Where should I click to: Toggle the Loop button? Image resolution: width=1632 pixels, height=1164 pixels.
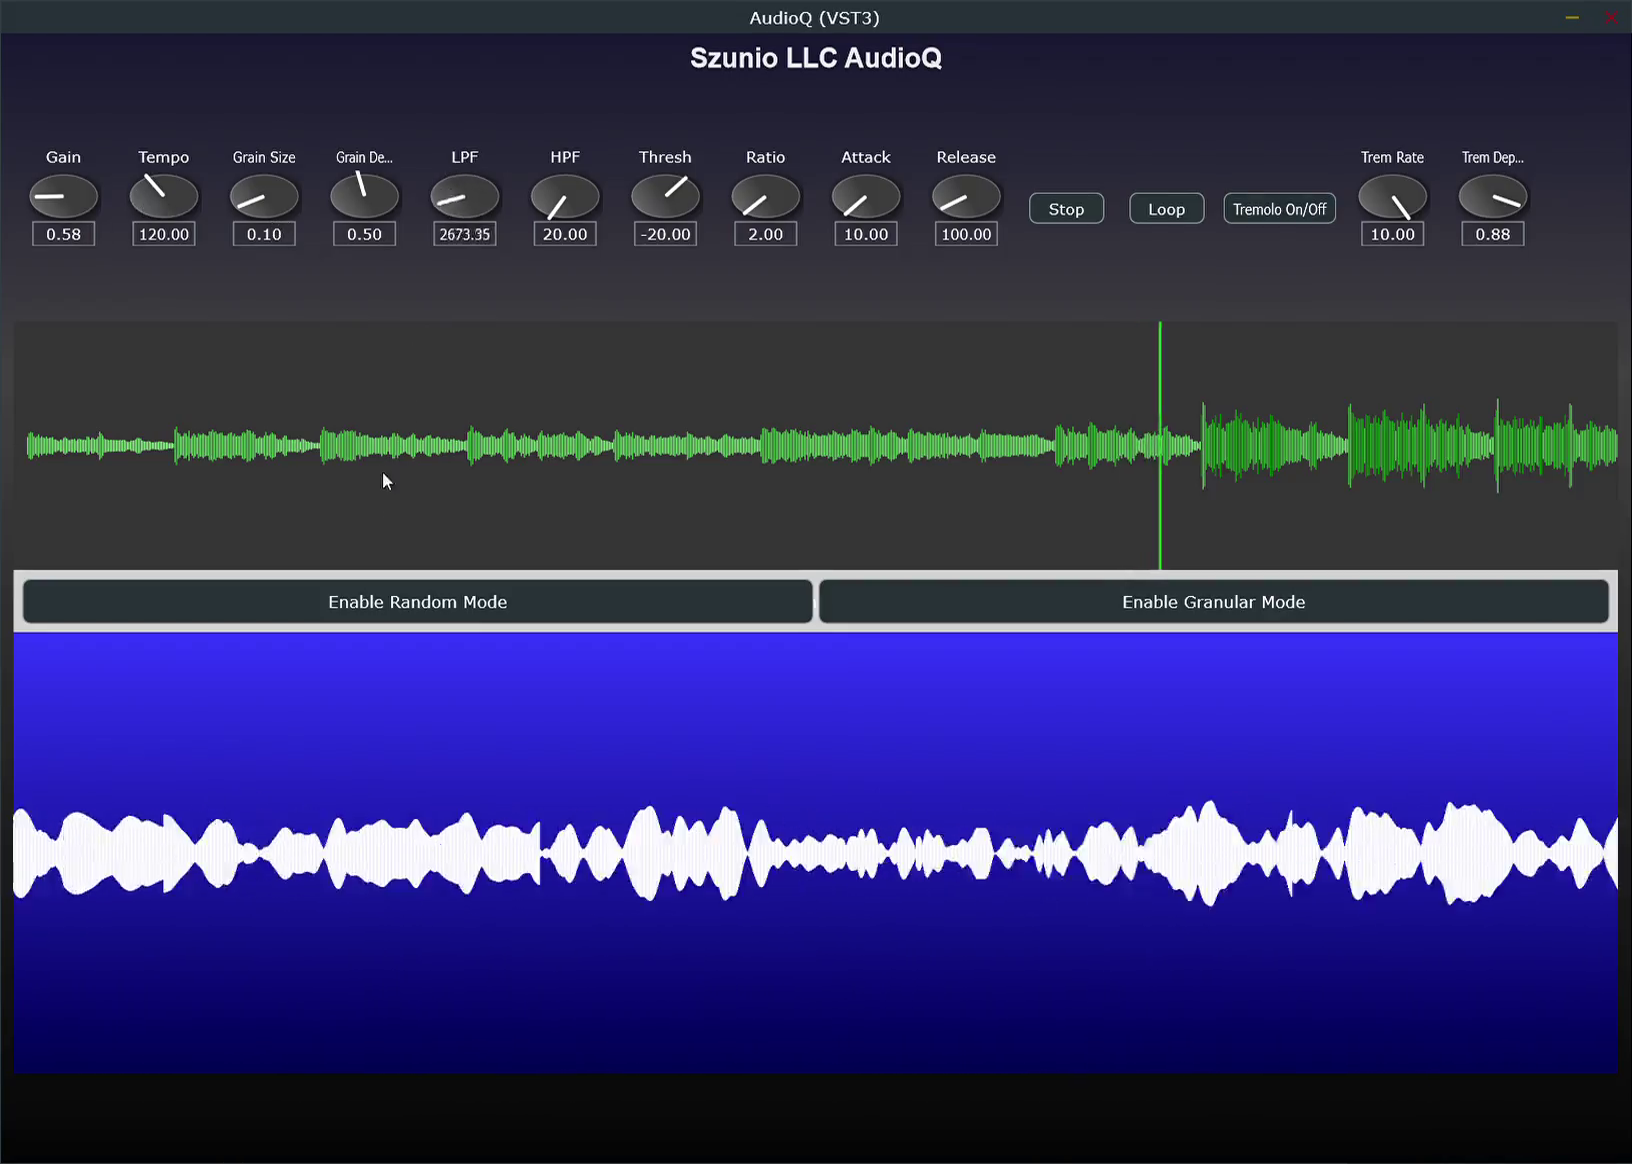(1166, 209)
